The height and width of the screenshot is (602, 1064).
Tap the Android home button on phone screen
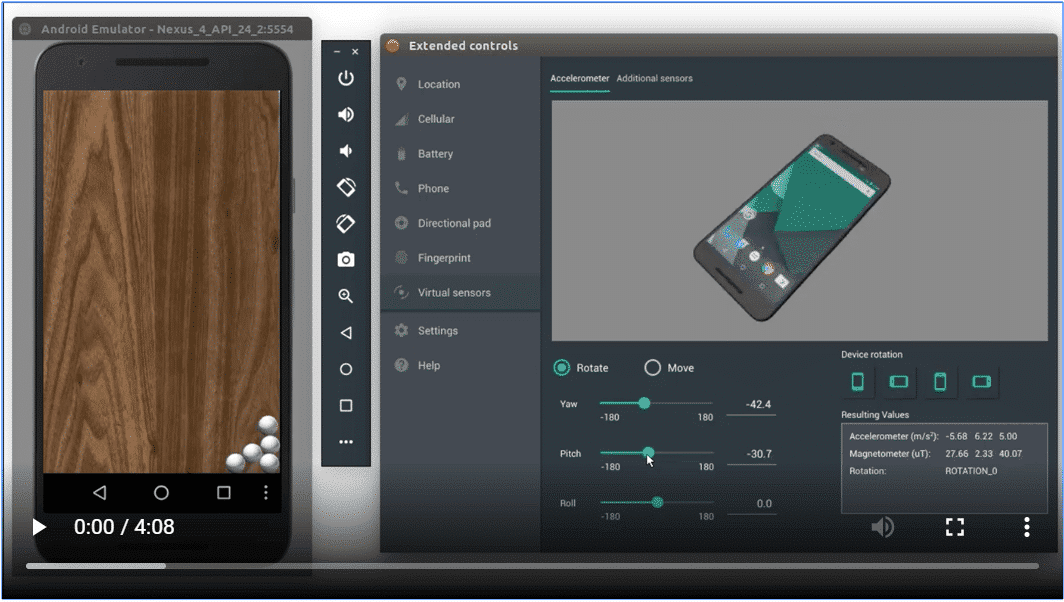(x=161, y=493)
